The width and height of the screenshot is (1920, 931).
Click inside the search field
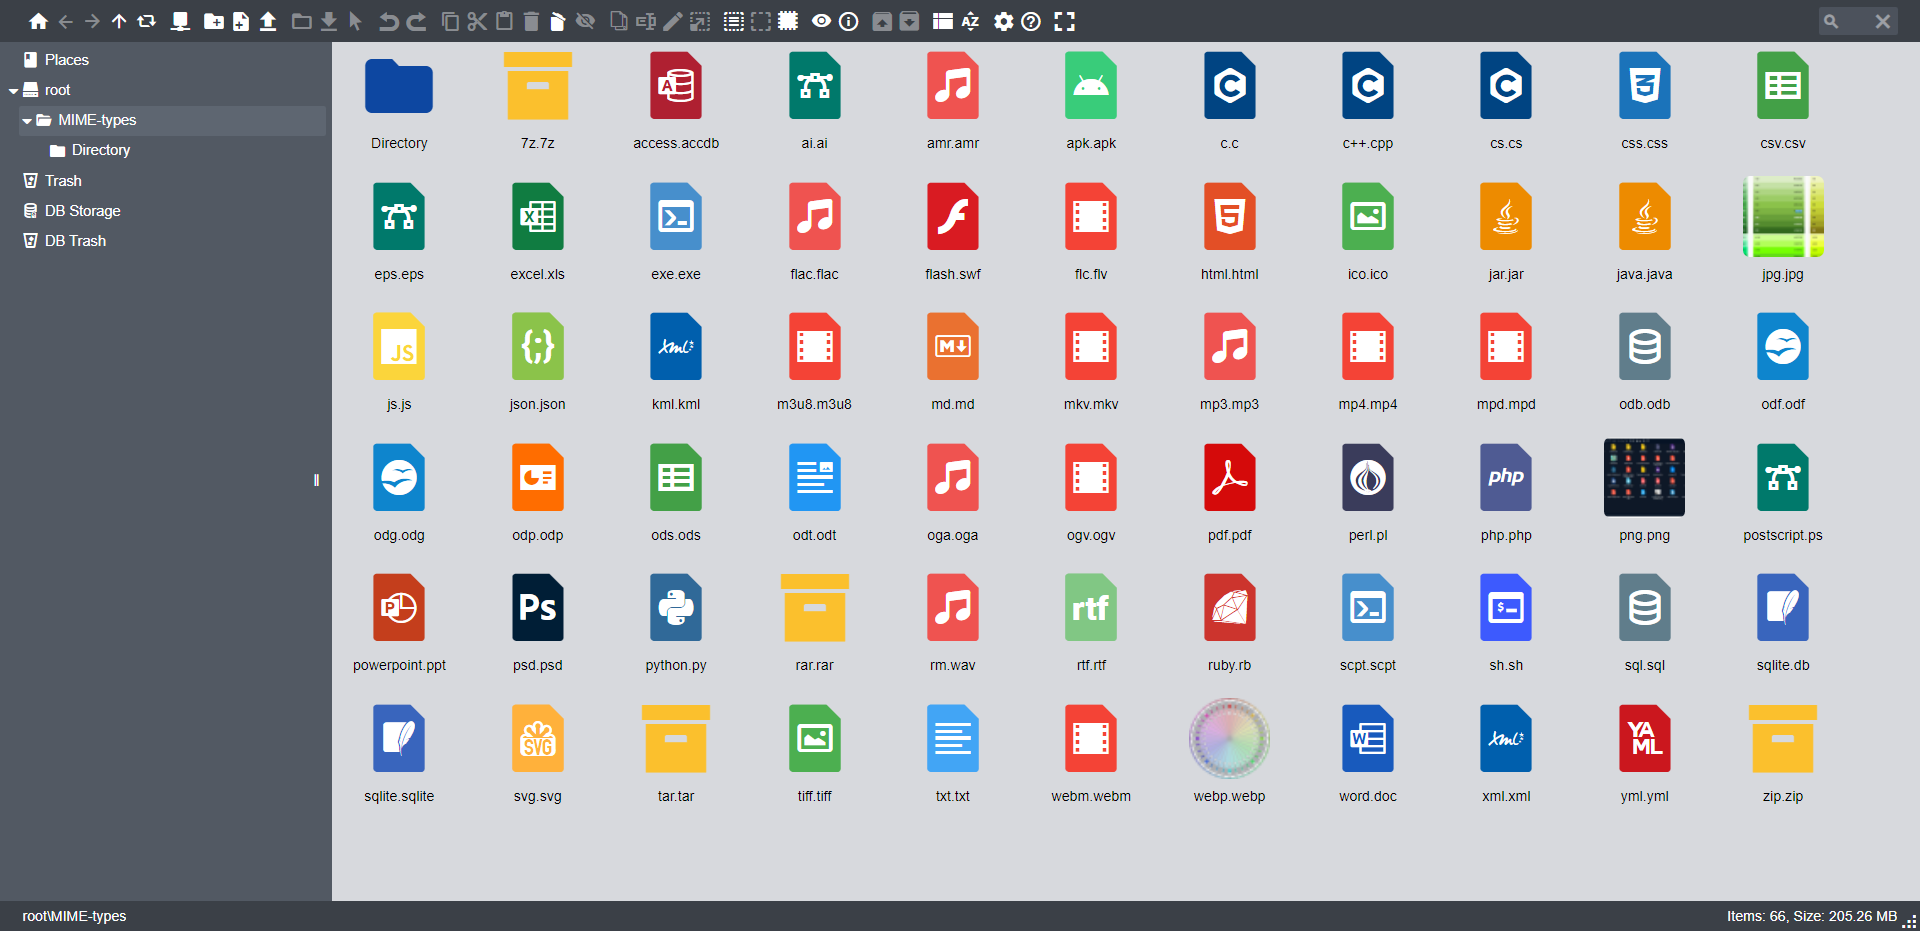click(1856, 21)
